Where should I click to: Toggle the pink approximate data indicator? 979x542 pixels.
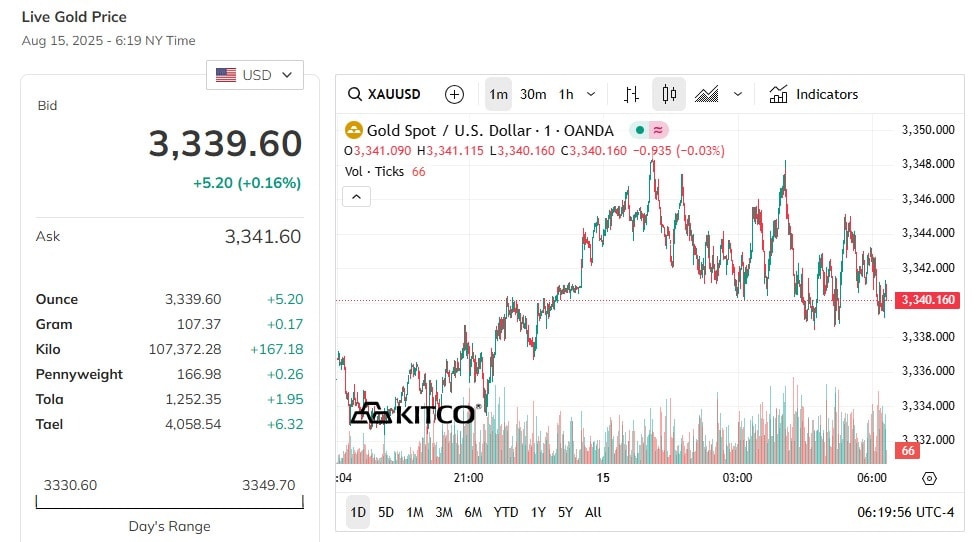point(658,130)
